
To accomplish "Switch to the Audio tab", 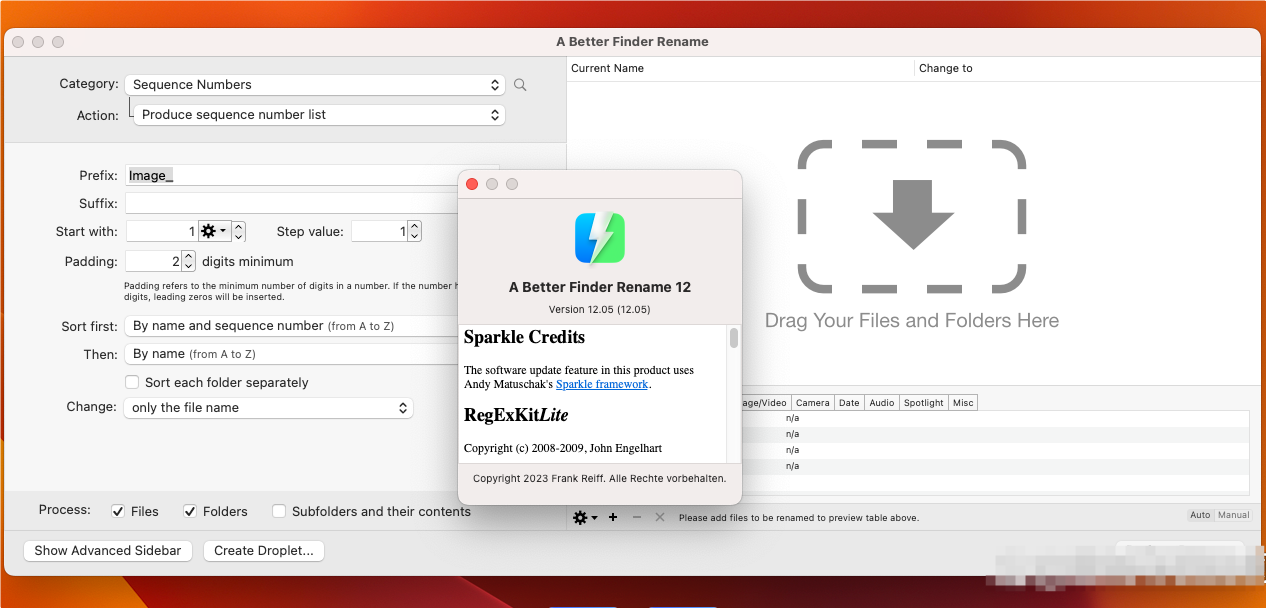I will click(882, 402).
